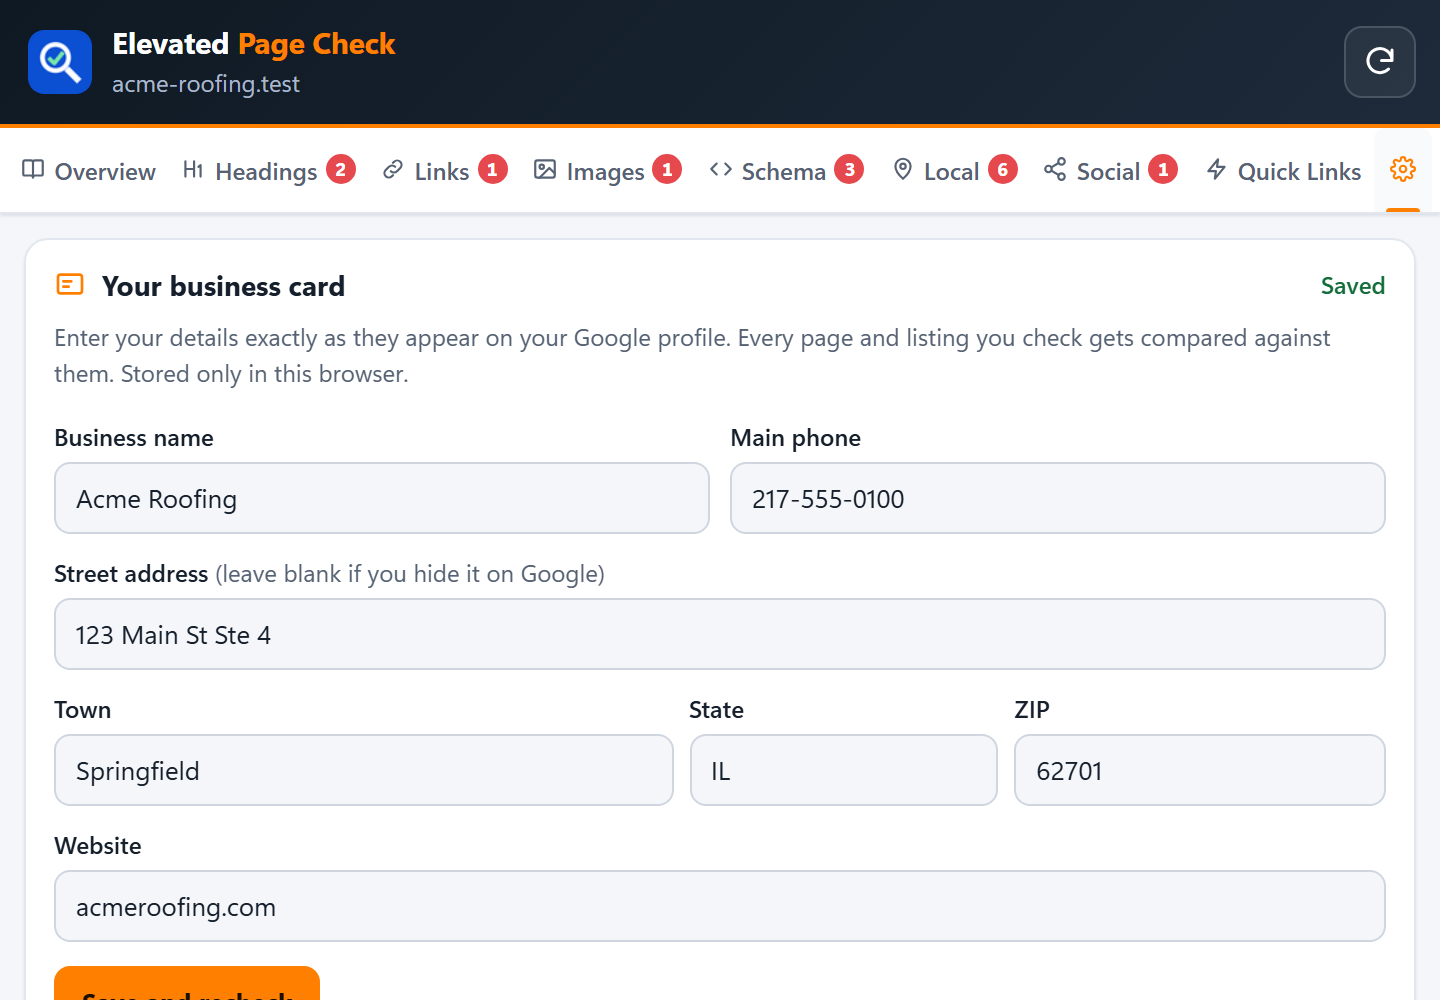The width and height of the screenshot is (1440, 1000).
Task: Click the Headings badge showing 2
Action: click(341, 170)
